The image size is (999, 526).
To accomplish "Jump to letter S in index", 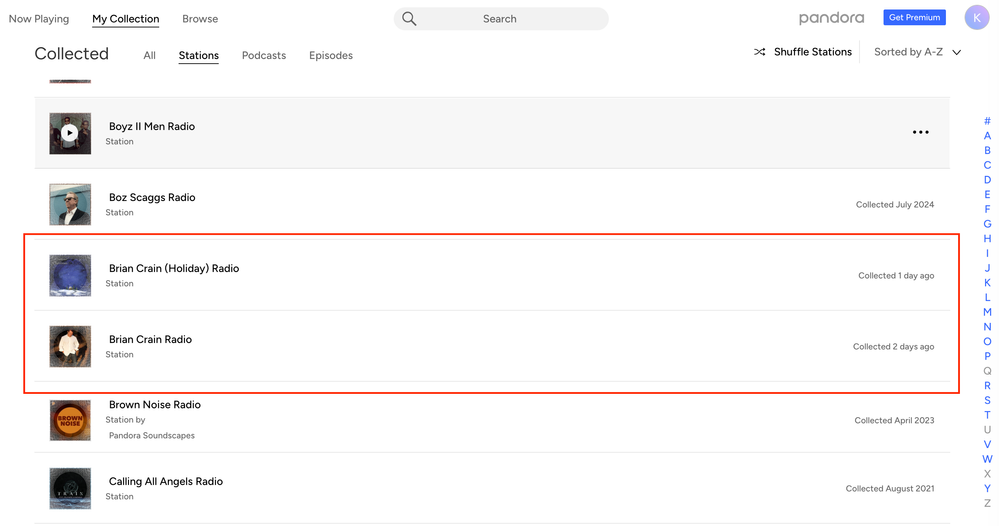I will [x=987, y=400].
